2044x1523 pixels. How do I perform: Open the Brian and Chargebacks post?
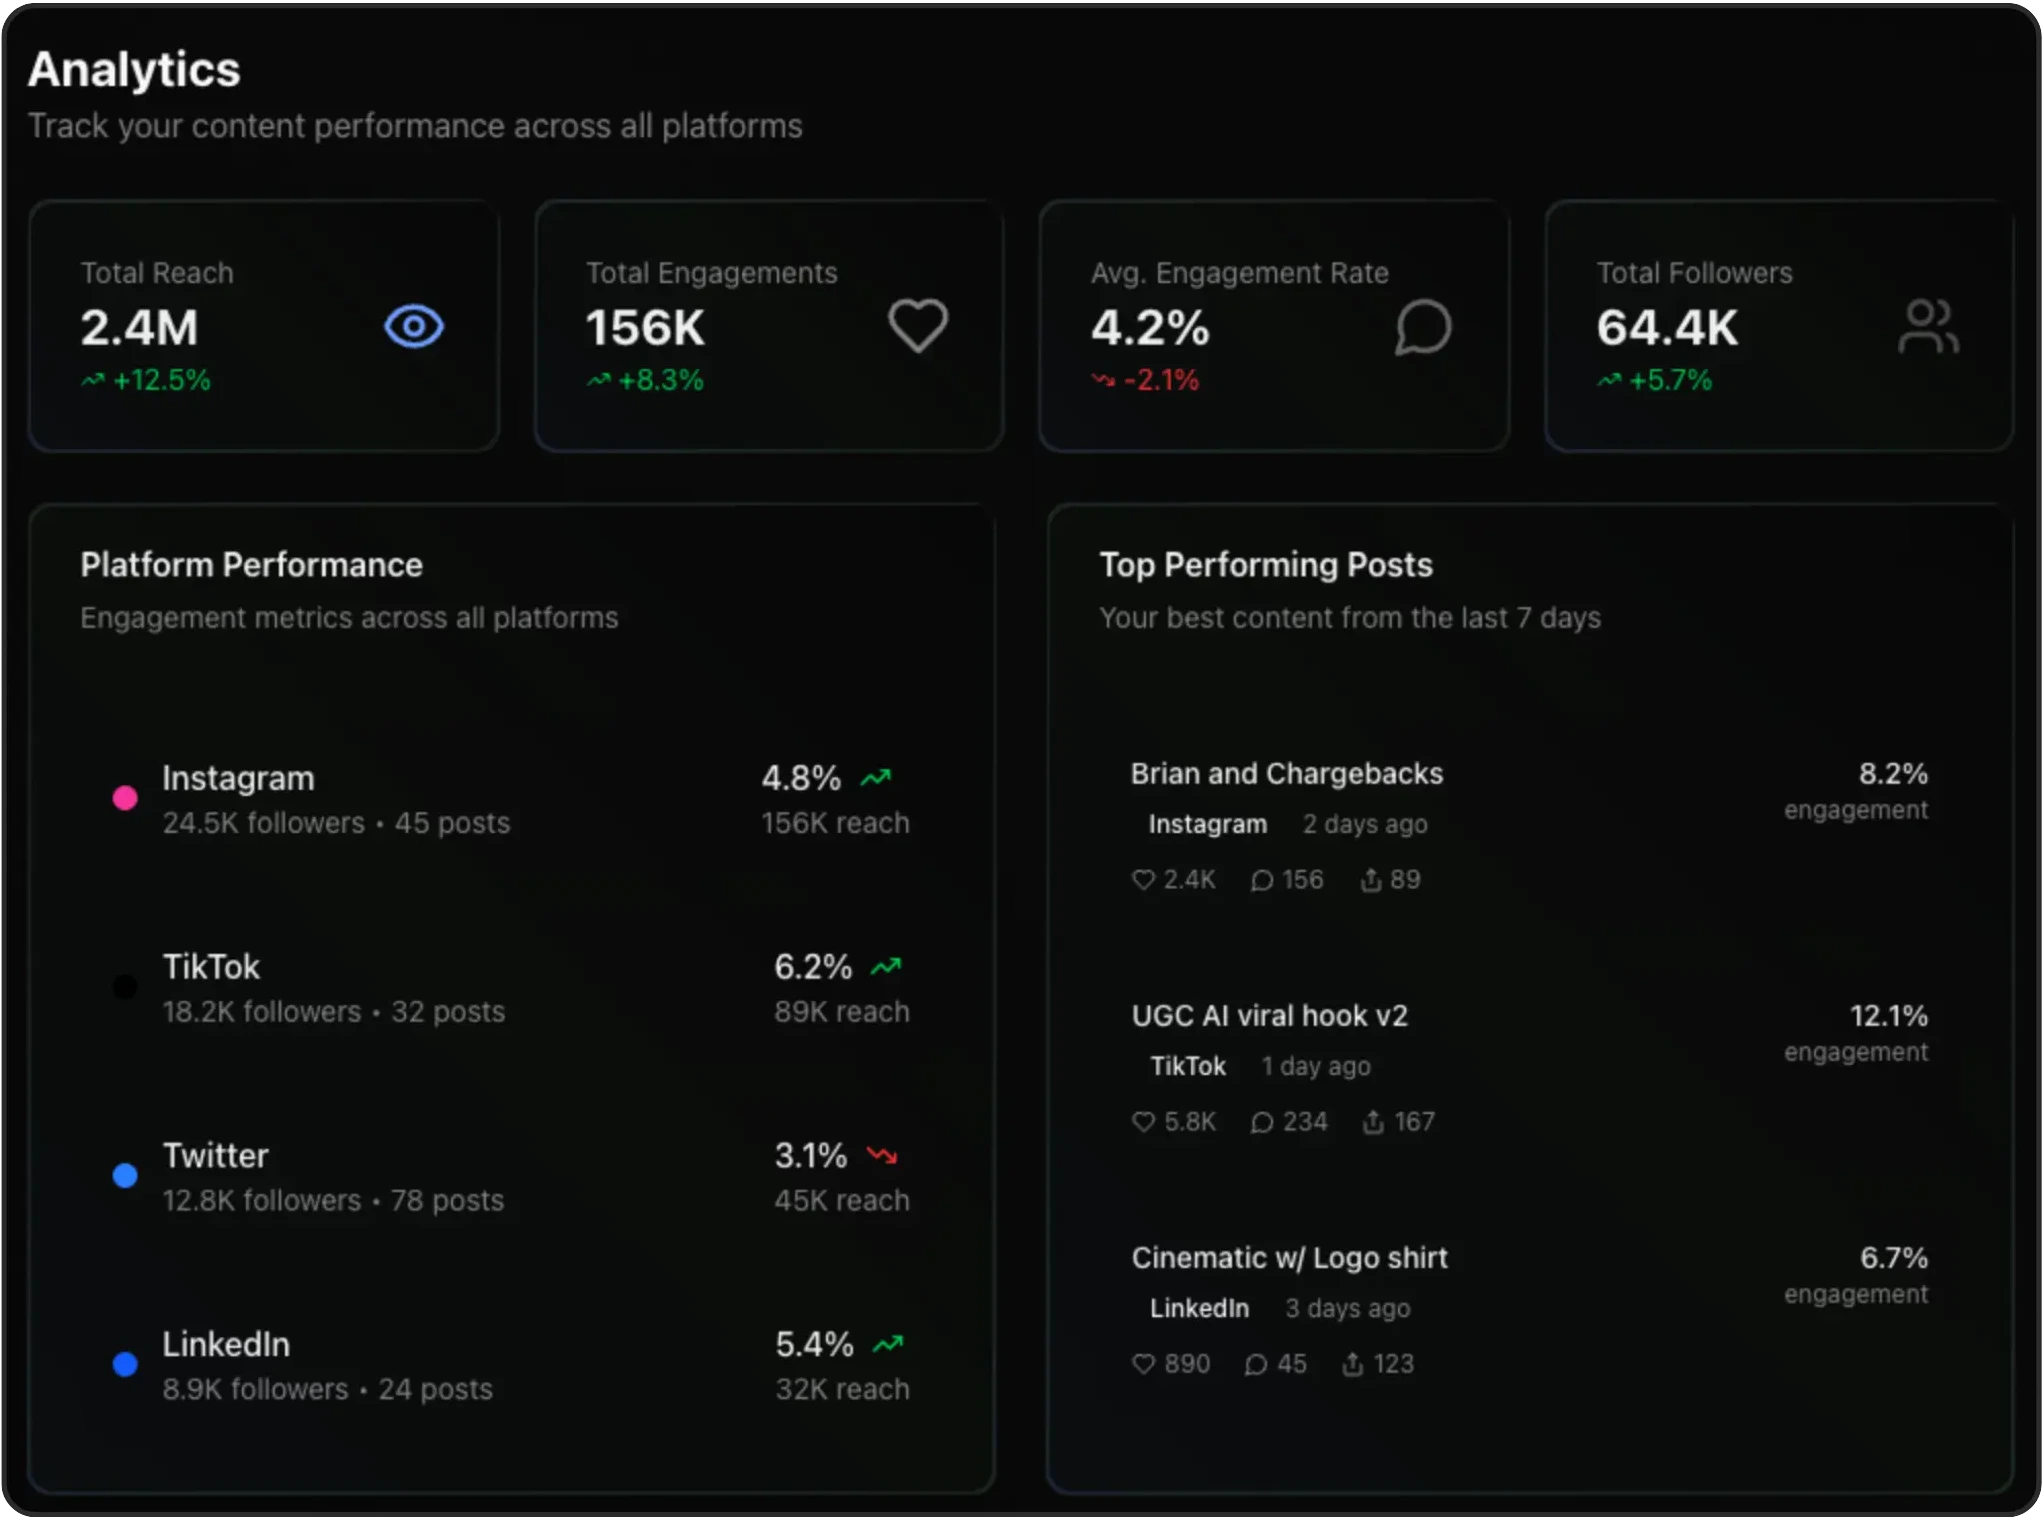(x=1286, y=774)
